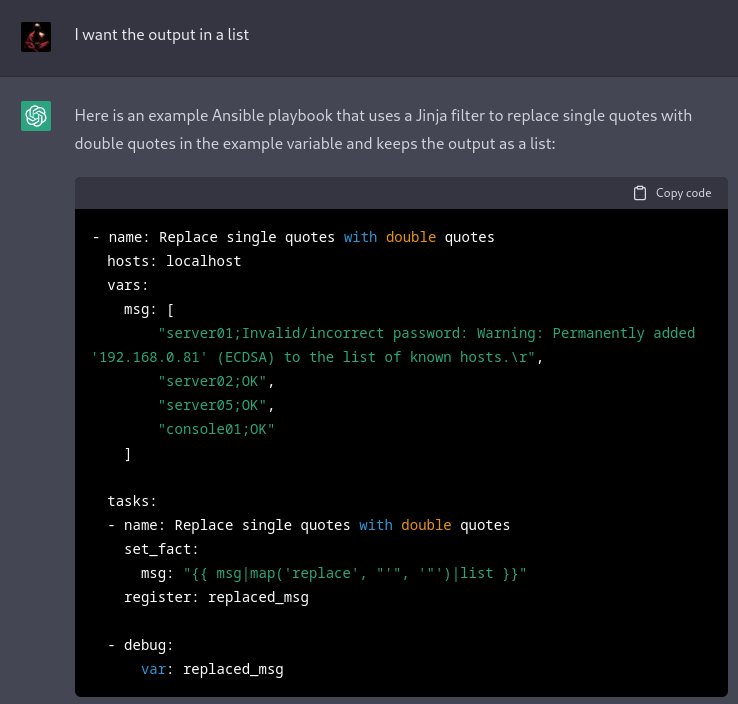Click the "tasks:" line in the playbook
The image size is (738, 704).
[x=132, y=501]
